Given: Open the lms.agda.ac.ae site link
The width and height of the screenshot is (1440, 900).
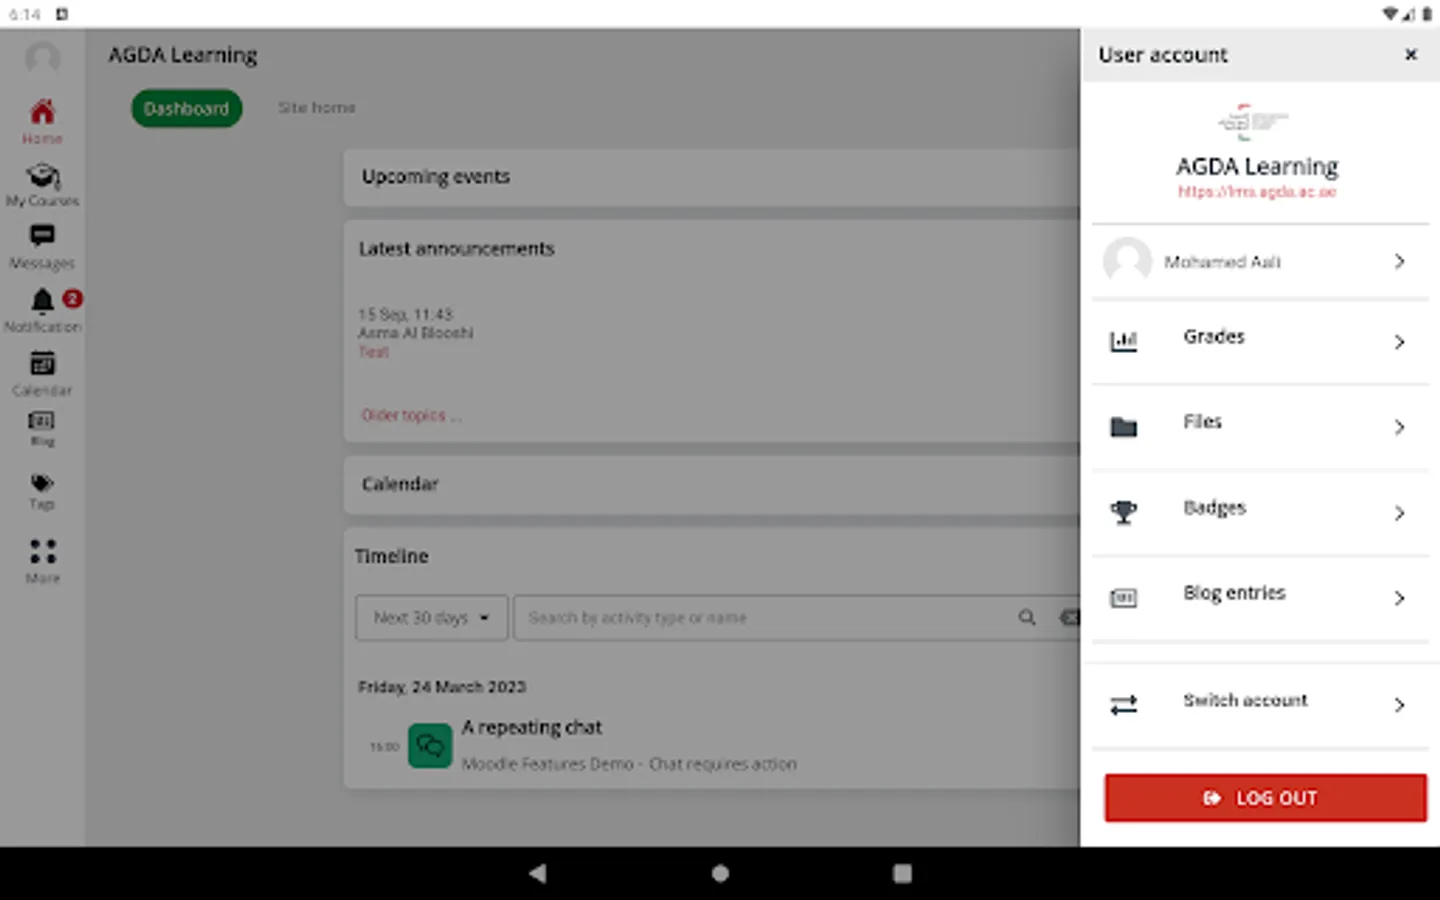Looking at the screenshot, I should [1257, 191].
